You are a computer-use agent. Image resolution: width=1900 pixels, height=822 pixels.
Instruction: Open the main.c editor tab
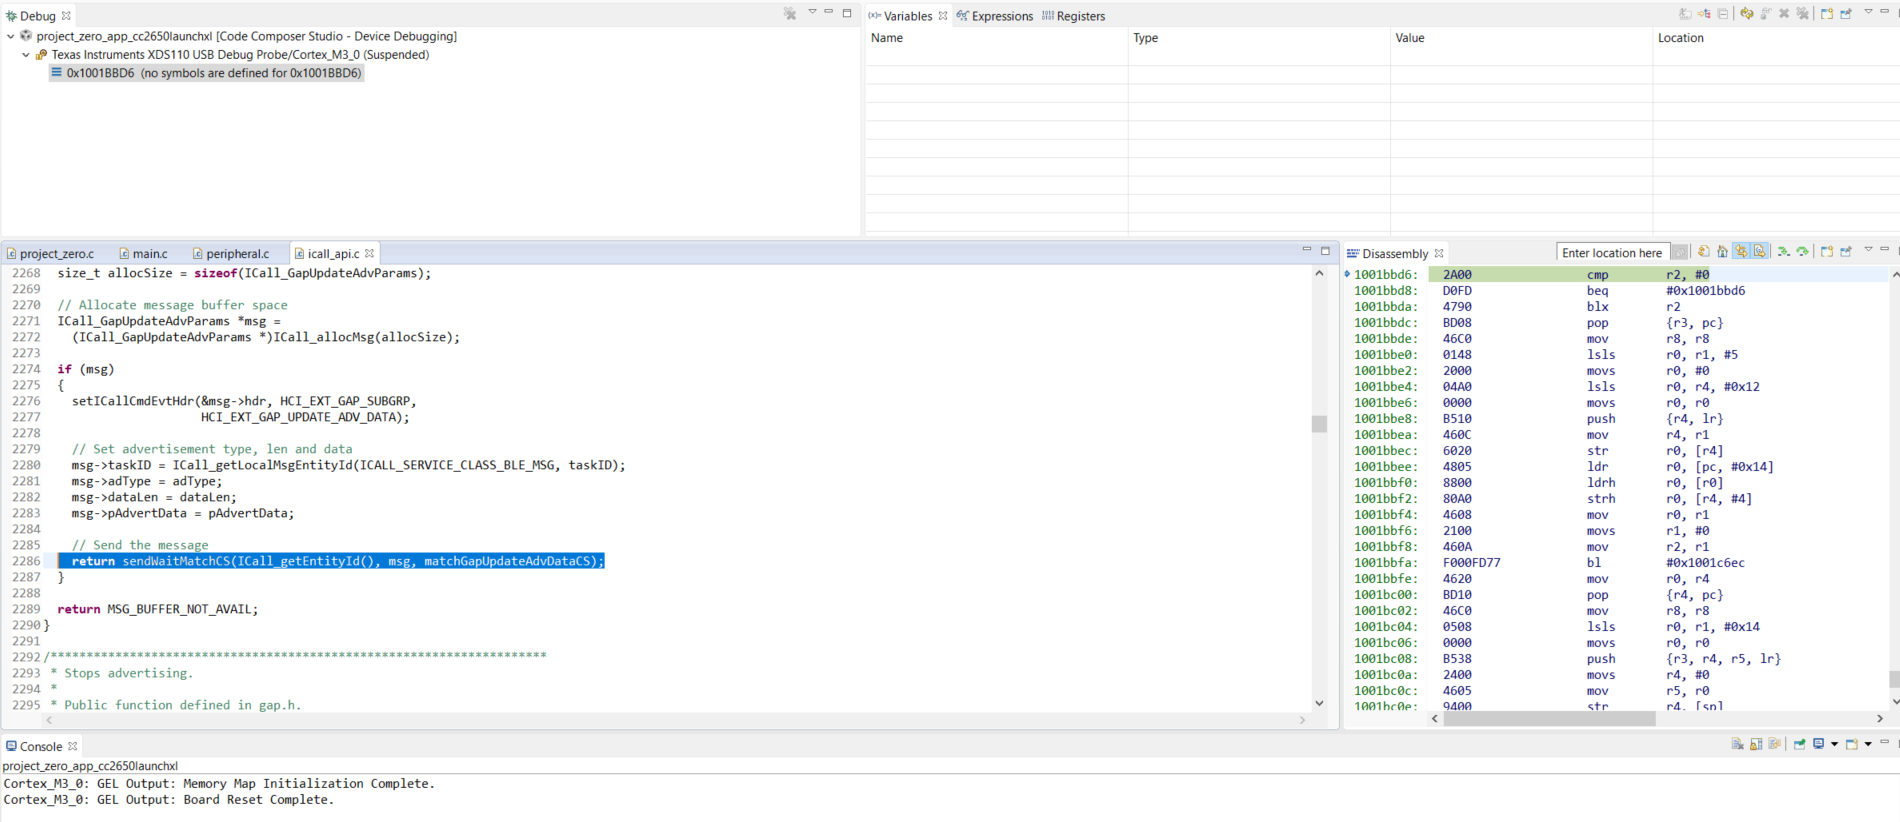[143, 254]
